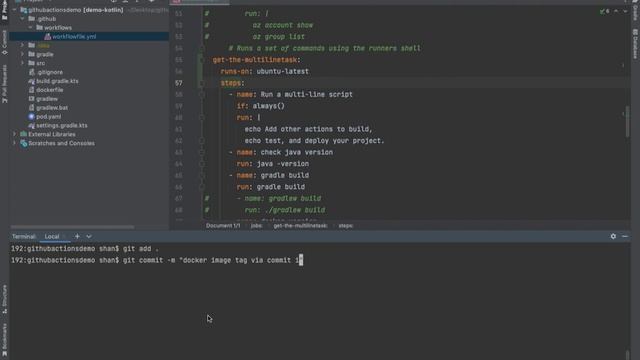The height and width of the screenshot is (360, 640).
Task: Click 'steps:' breadcrumb item
Action: pyautogui.click(x=346, y=225)
